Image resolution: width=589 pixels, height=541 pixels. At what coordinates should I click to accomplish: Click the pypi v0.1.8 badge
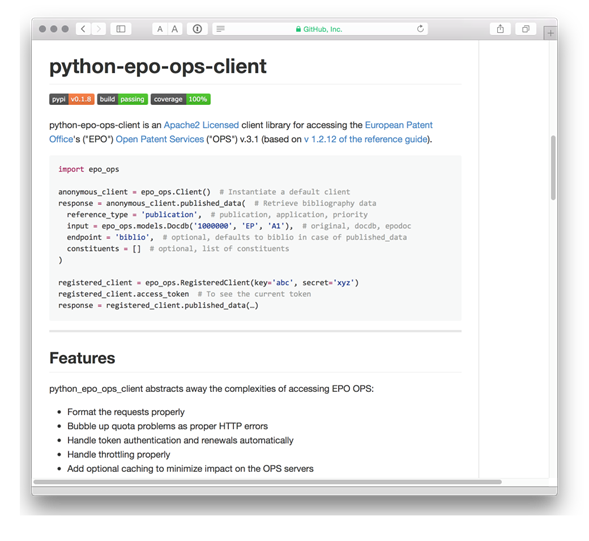(72, 99)
